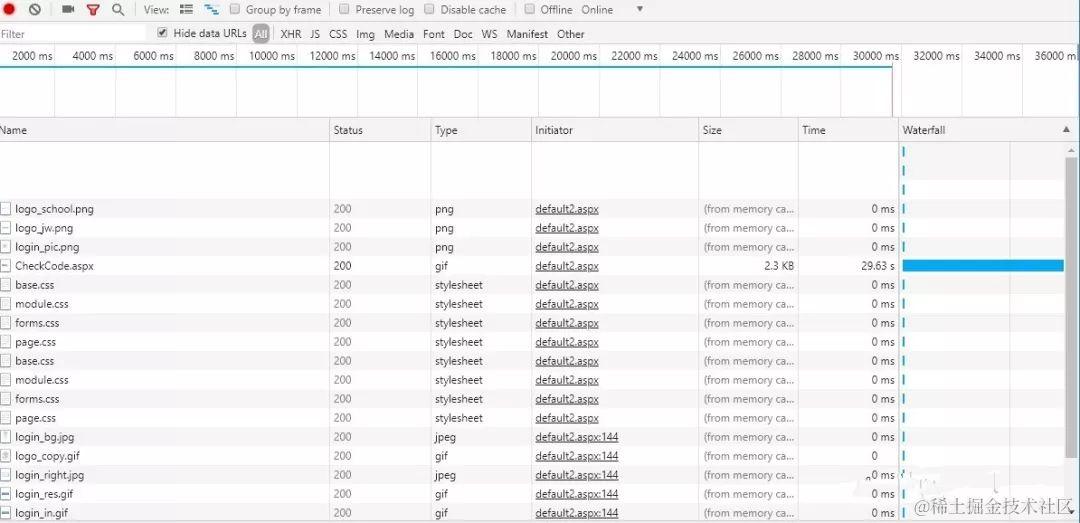
Task: Open initiator link for logo_school.png
Action: pos(567,209)
